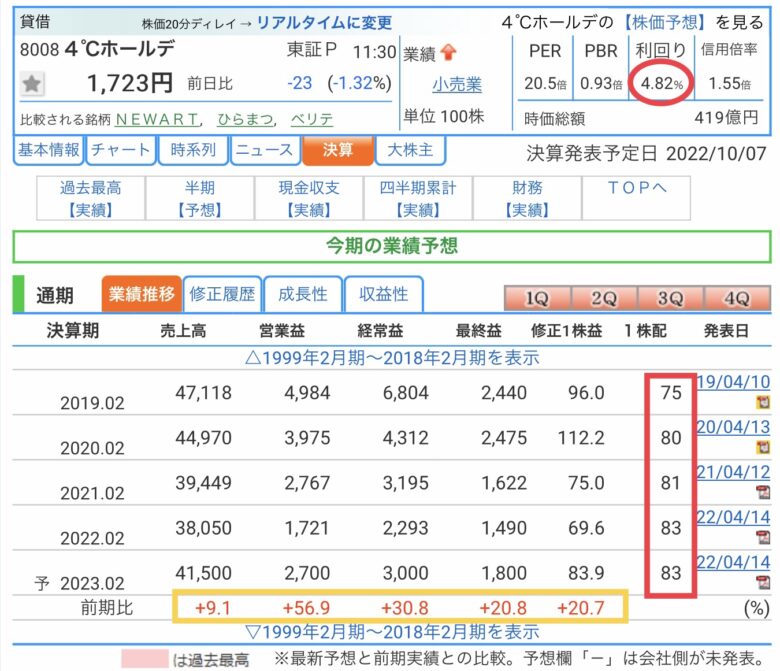Click リアルタイムに変更 link
This screenshot has width=780, height=671.
324,22
